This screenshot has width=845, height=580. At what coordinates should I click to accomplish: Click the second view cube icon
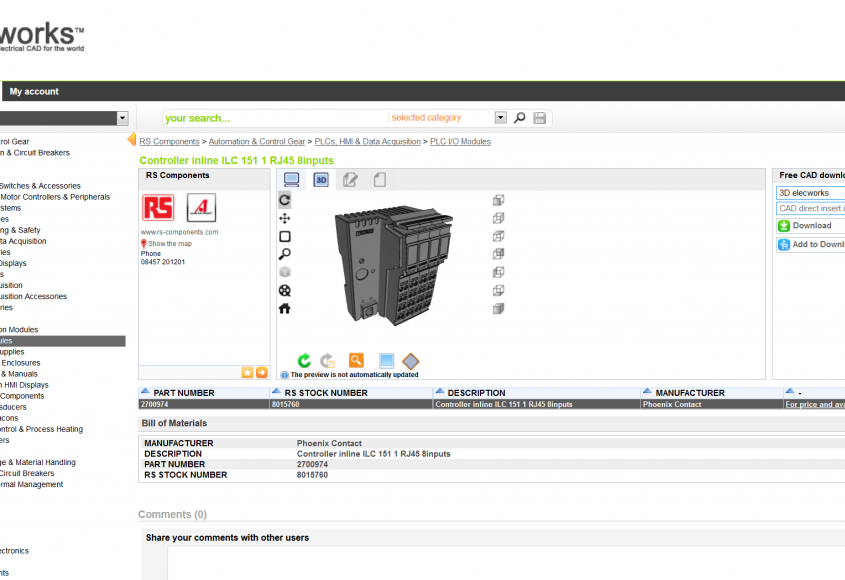pos(498,218)
